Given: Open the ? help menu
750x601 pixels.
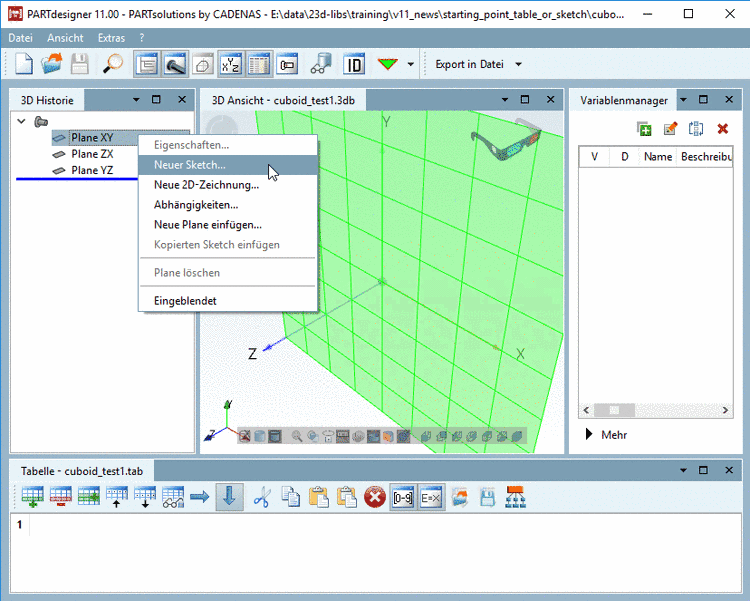Looking at the screenshot, I should [x=142, y=38].
